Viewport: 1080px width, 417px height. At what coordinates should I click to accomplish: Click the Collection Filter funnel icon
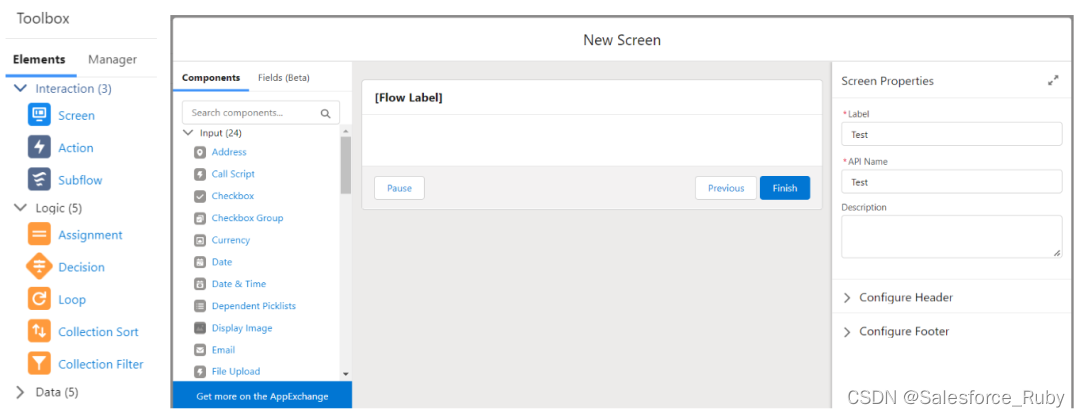[x=39, y=364]
